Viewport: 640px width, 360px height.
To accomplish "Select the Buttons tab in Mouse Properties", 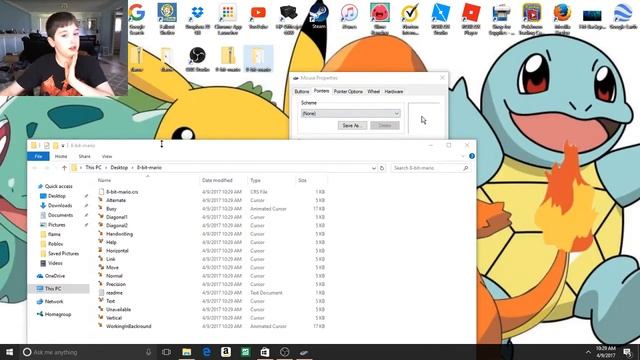I will point(302,91).
